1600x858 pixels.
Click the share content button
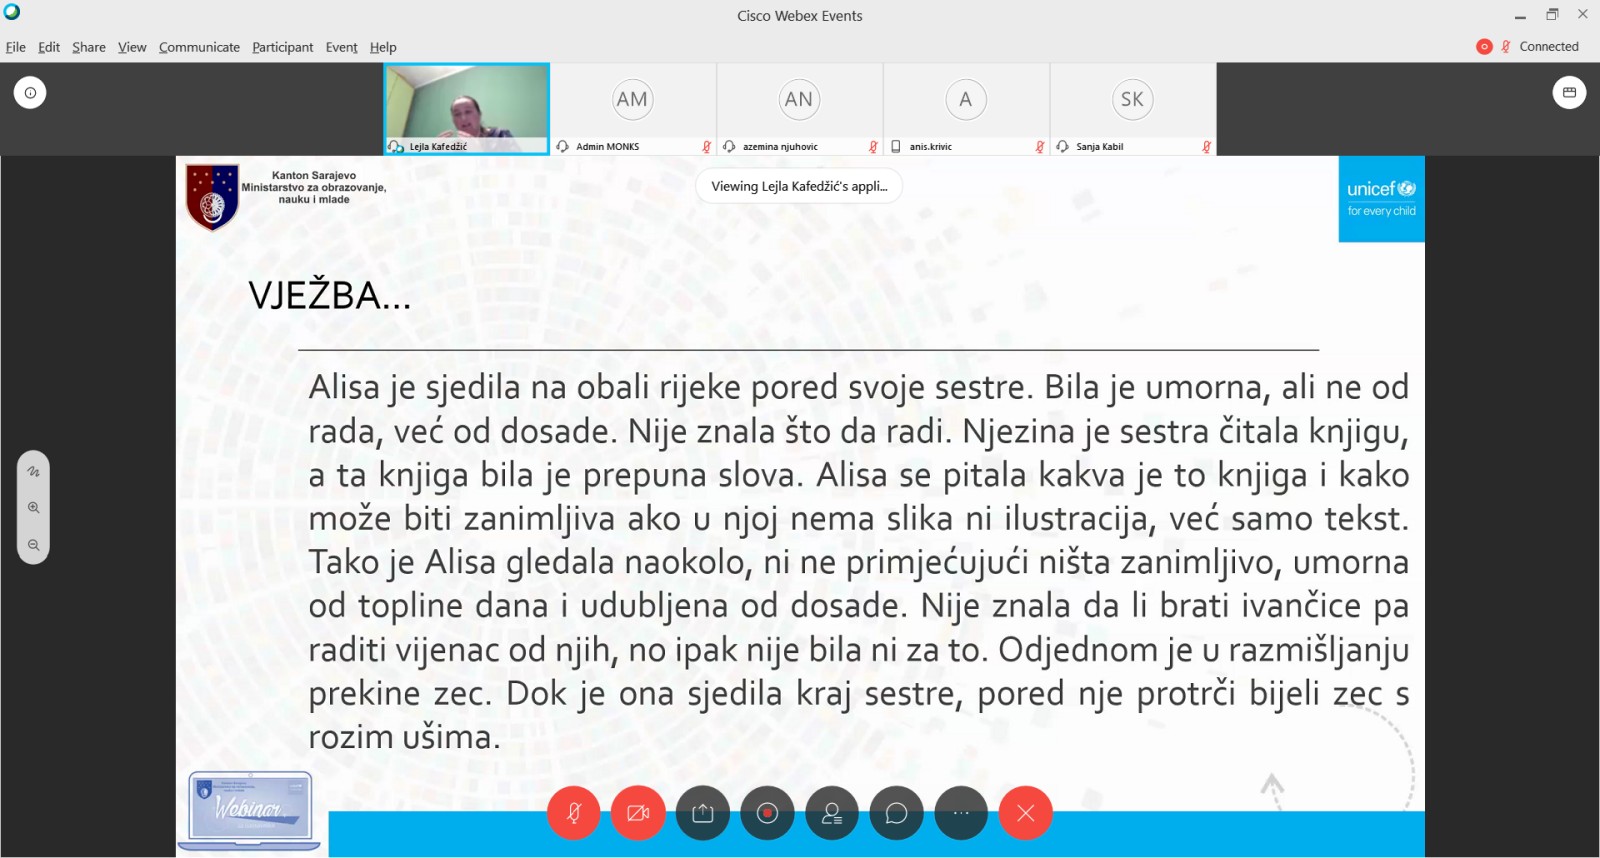tap(703, 813)
